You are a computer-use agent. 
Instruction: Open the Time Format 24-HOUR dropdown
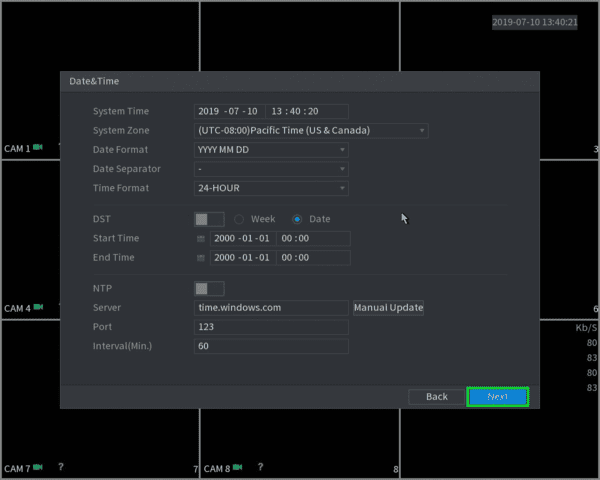click(271, 188)
